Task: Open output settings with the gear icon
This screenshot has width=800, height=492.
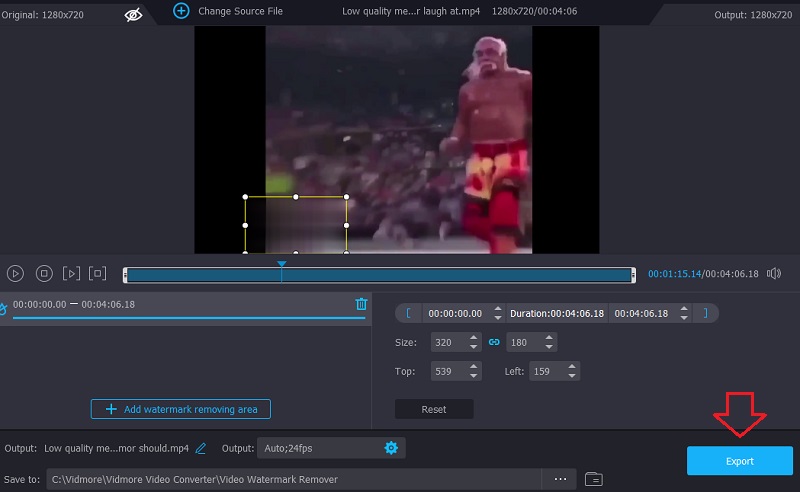Action: [391, 448]
